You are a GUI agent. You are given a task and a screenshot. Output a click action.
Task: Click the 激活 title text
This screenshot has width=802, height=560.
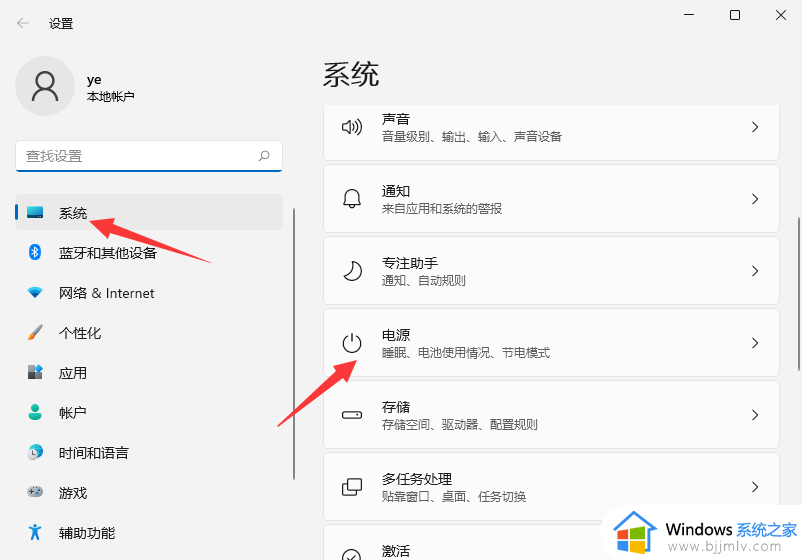pyautogui.click(x=396, y=551)
